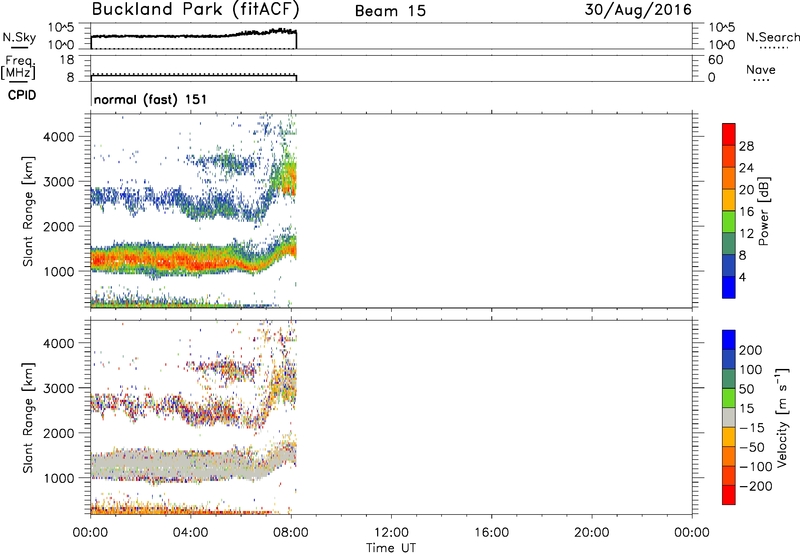Click '4000' on the power panel axis
800x554 pixels.
[x=59, y=137]
